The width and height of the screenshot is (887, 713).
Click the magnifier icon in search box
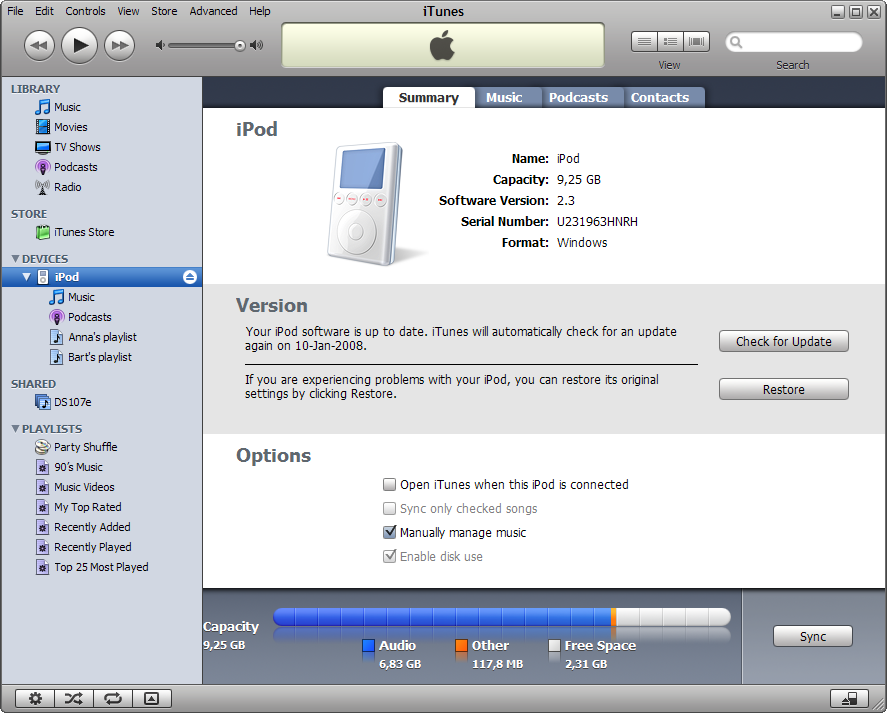(x=736, y=42)
